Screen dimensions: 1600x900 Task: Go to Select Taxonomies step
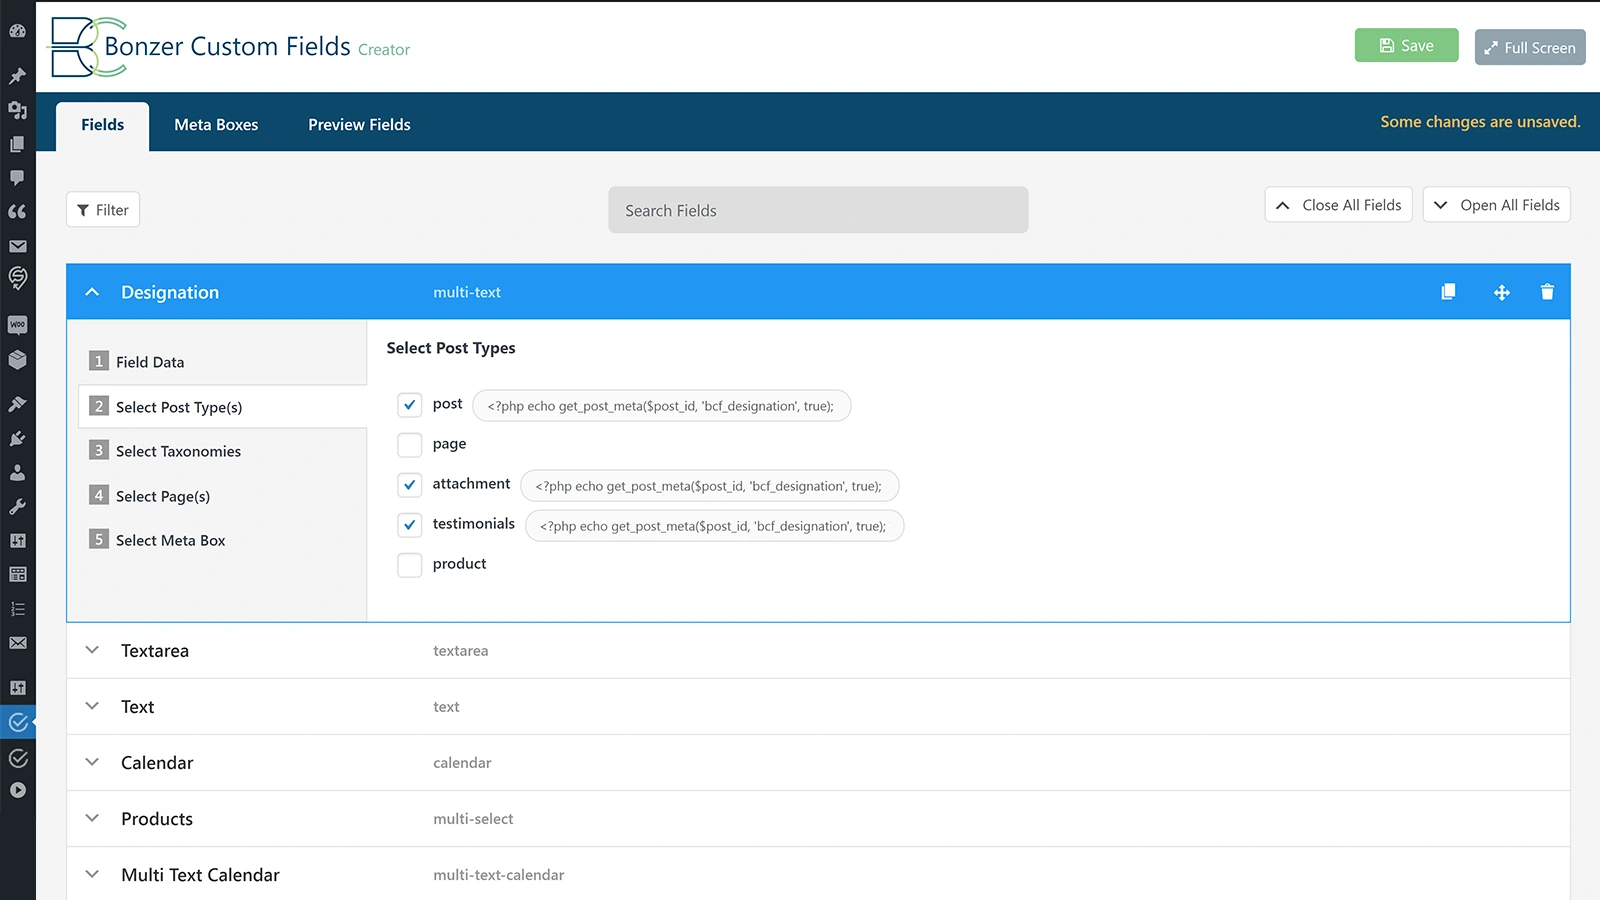(178, 451)
